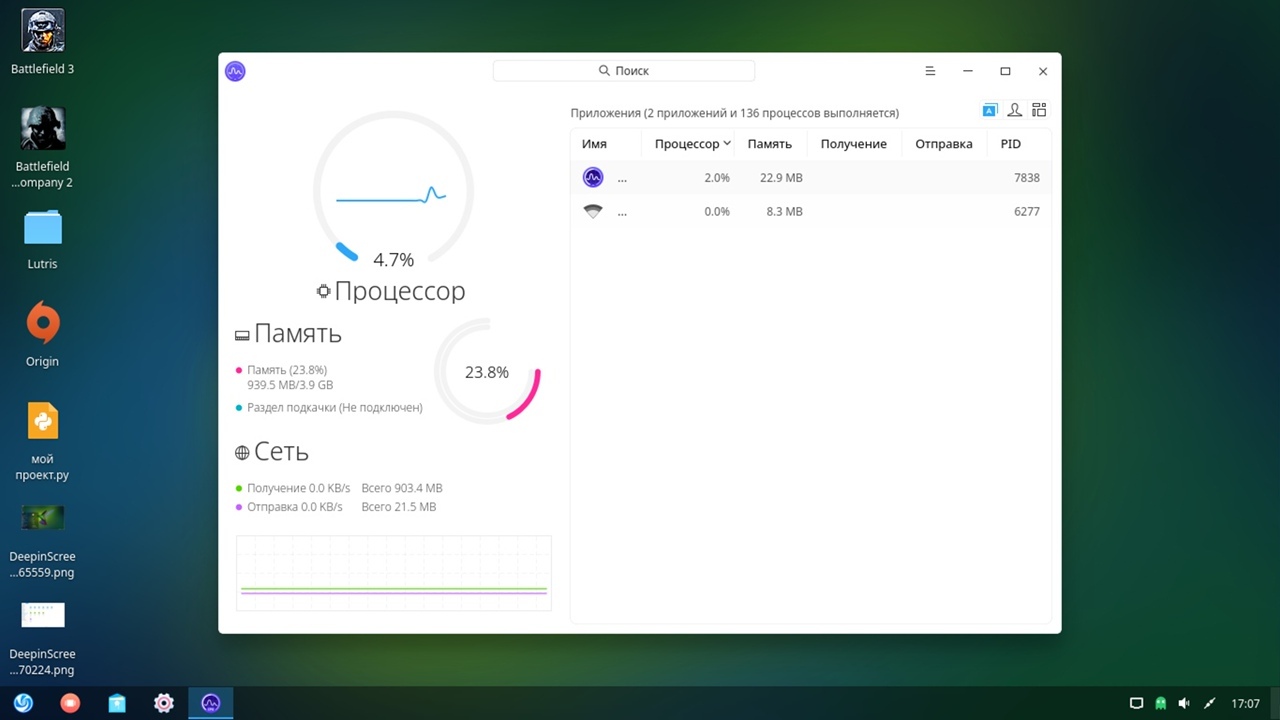Open the Deepin launcher in the taskbar
1280x720 pixels.
pos(23,703)
